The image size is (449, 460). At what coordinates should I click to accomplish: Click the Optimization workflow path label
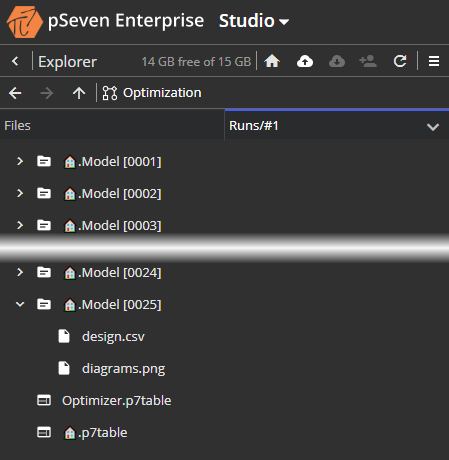click(x=162, y=93)
